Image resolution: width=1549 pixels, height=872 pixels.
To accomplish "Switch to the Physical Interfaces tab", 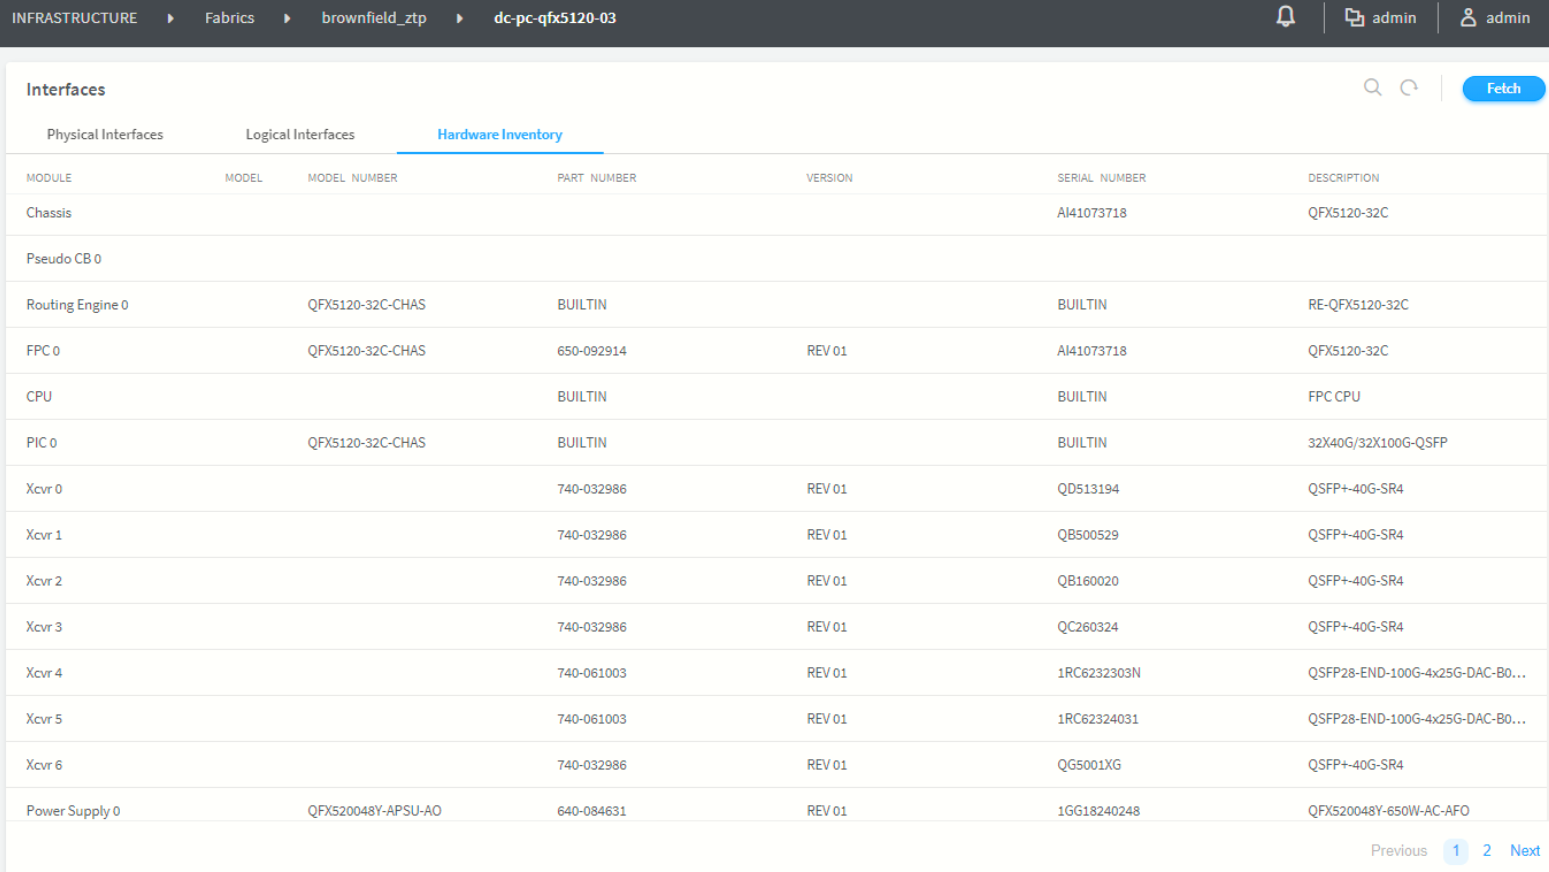I will (x=105, y=134).
